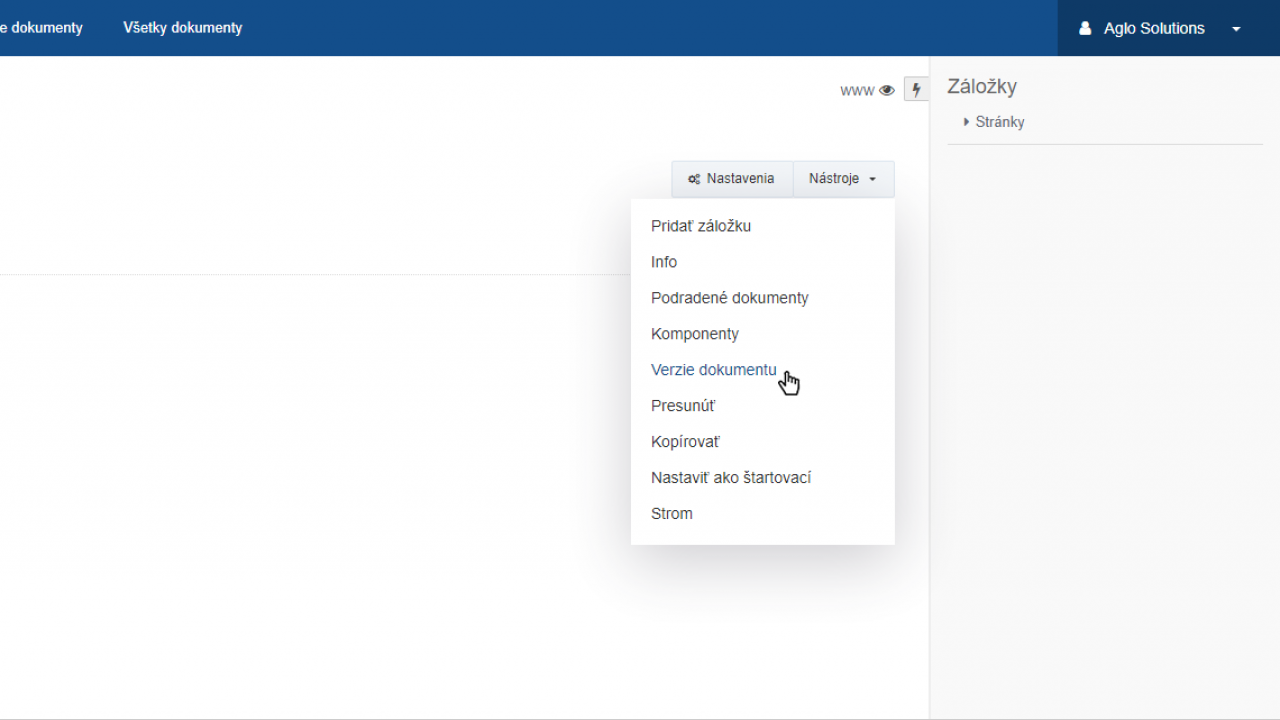
Task: Toggle the Nástroje dropdown menu
Action: coord(843,179)
